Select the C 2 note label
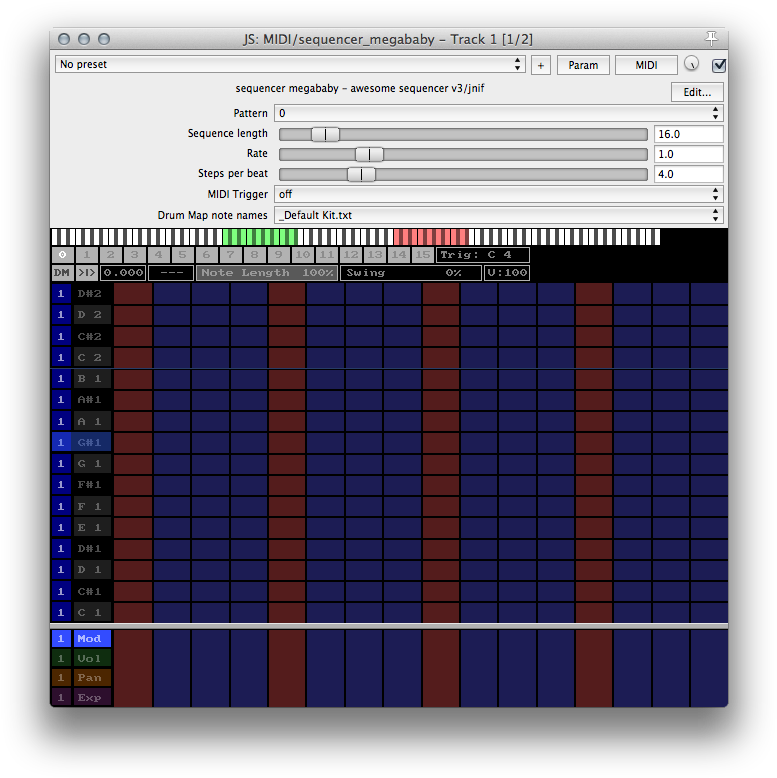Viewport: 777px width, 778px height. pyautogui.click(x=92, y=357)
